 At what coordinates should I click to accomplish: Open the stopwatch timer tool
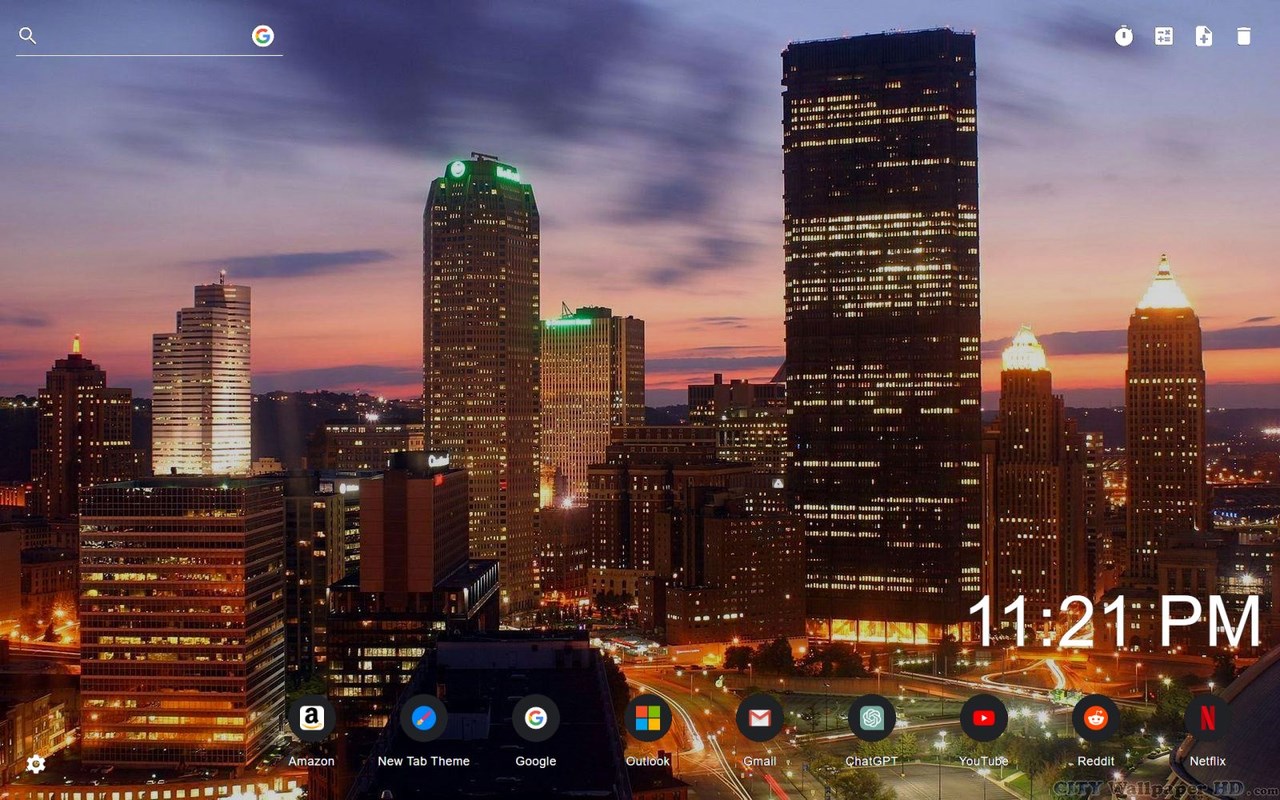pyautogui.click(x=1124, y=36)
